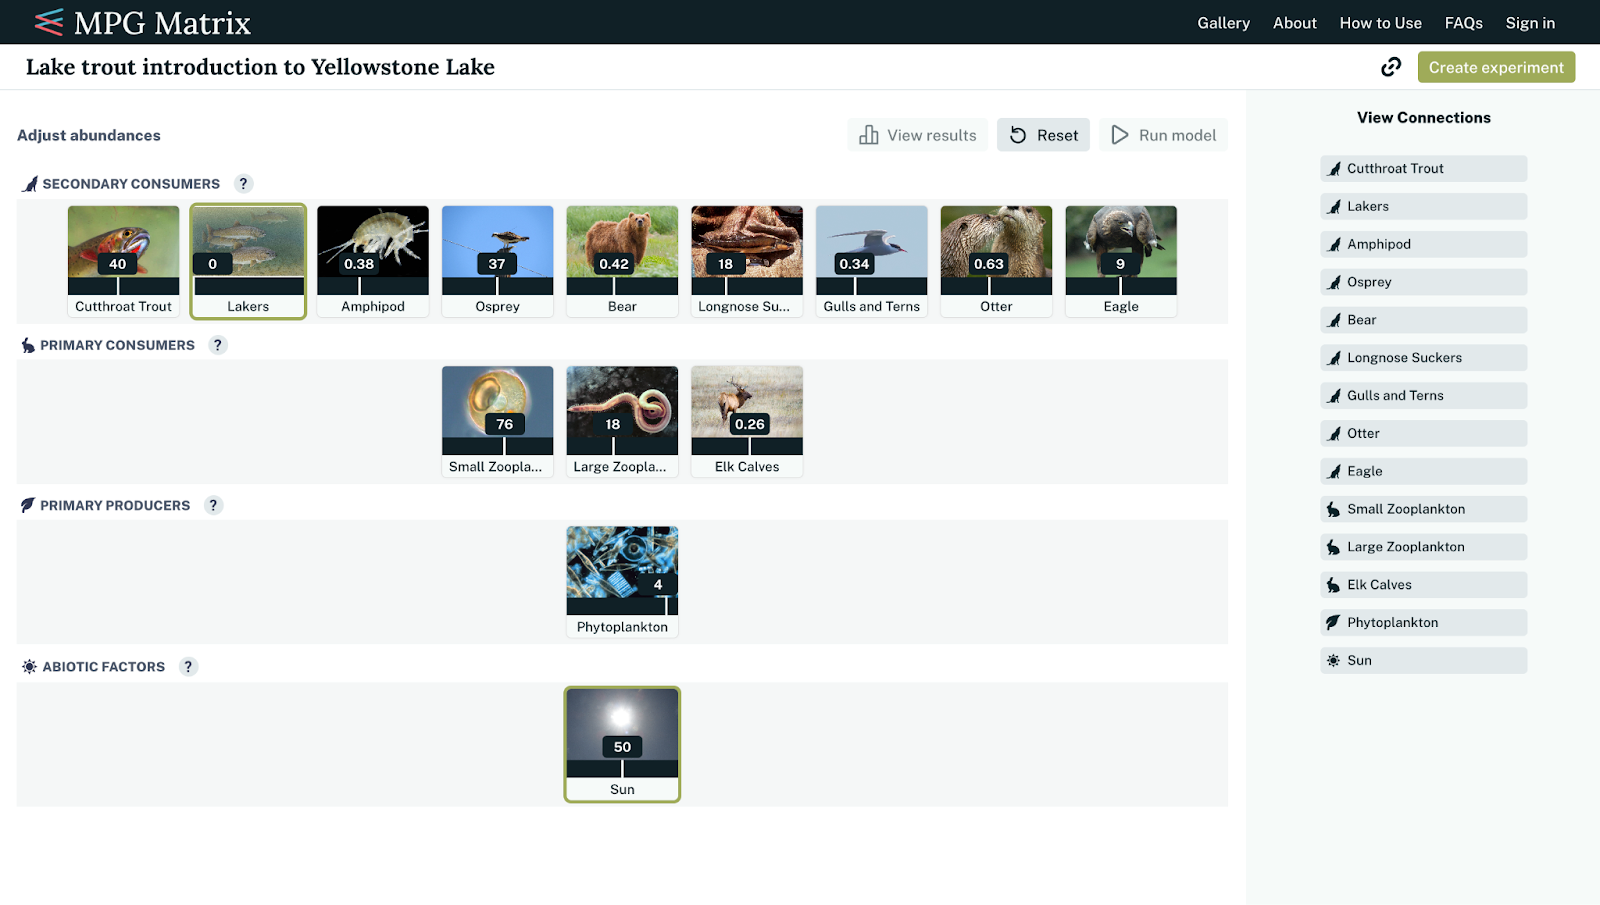1600x905 pixels.
Task: View connections for Osprey
Action: point(1424,282)
